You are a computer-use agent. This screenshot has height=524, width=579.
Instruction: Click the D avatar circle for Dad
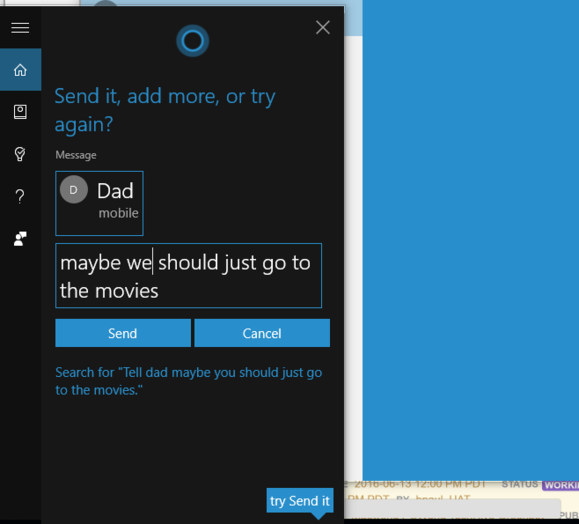tap(74, 189)
